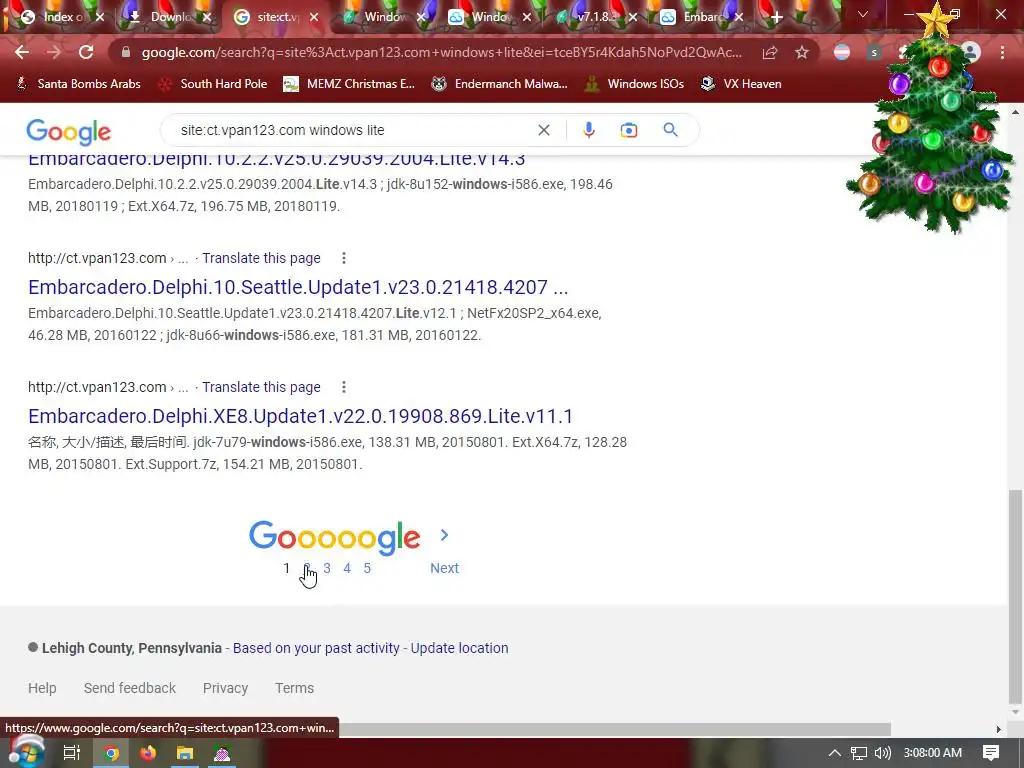This screenshot has width=1024, height=768.
Task: Click the magnifier search button
Action: click(670, 130)
